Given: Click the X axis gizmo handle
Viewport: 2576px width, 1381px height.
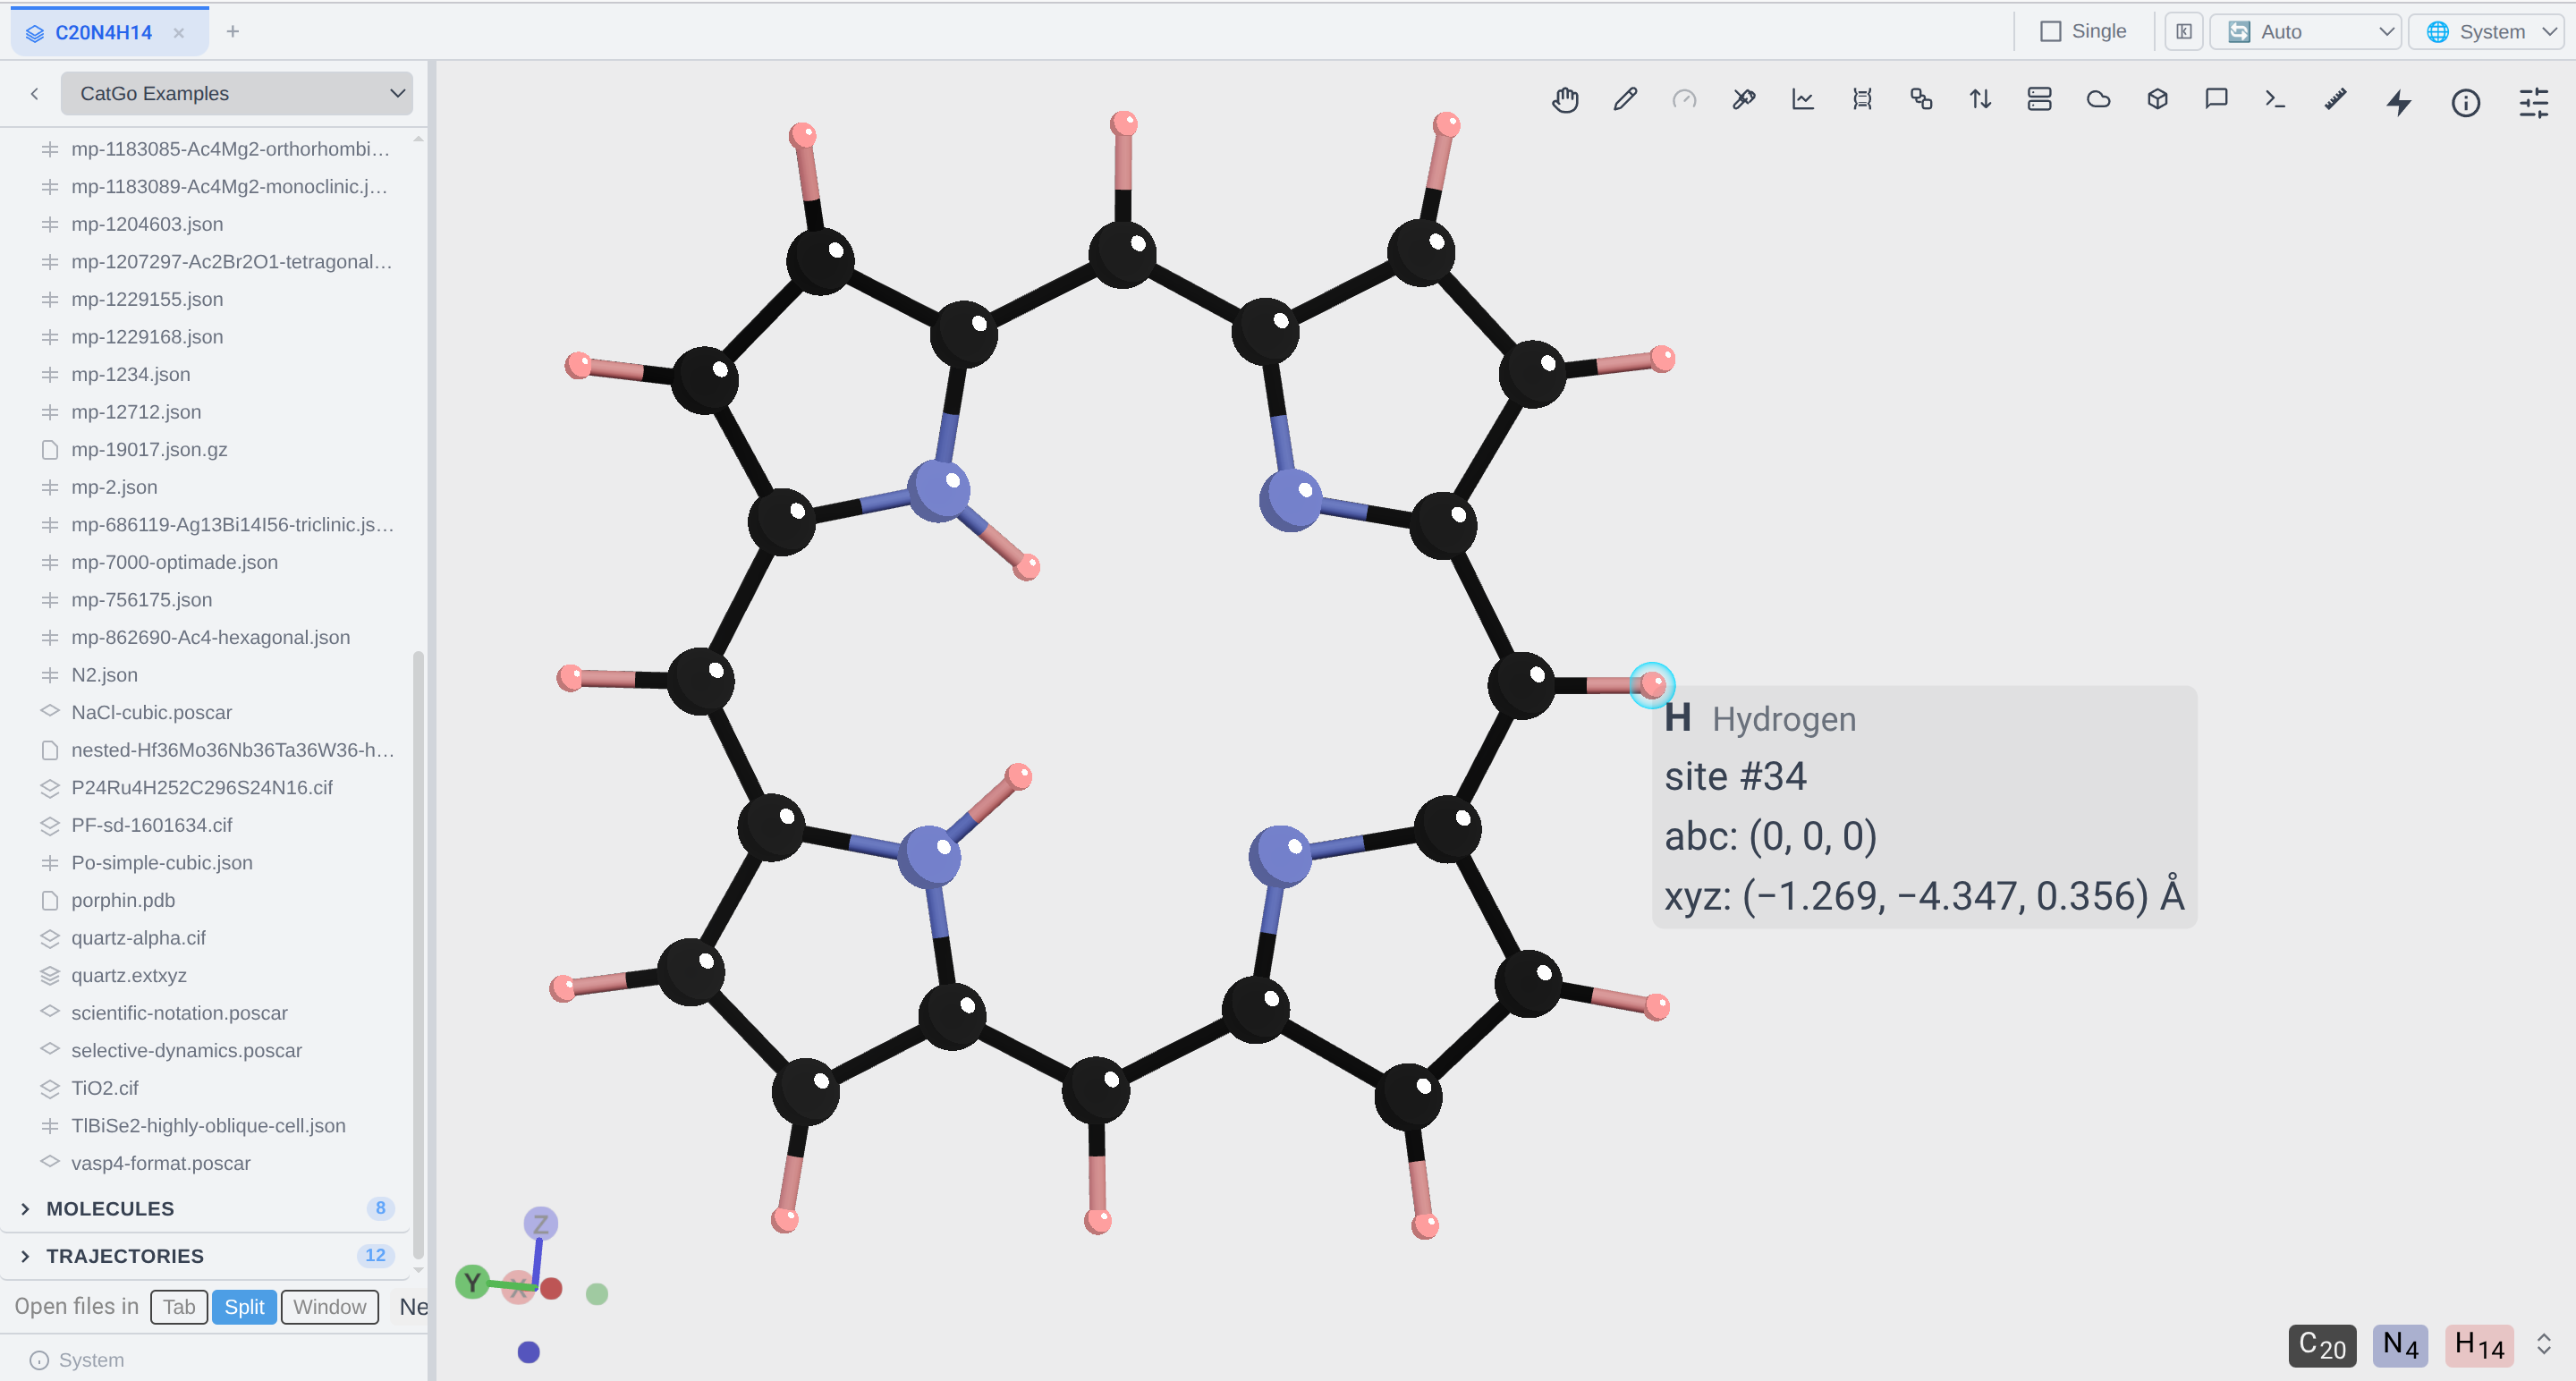Looking at the screenshot, I should 518,1287.
